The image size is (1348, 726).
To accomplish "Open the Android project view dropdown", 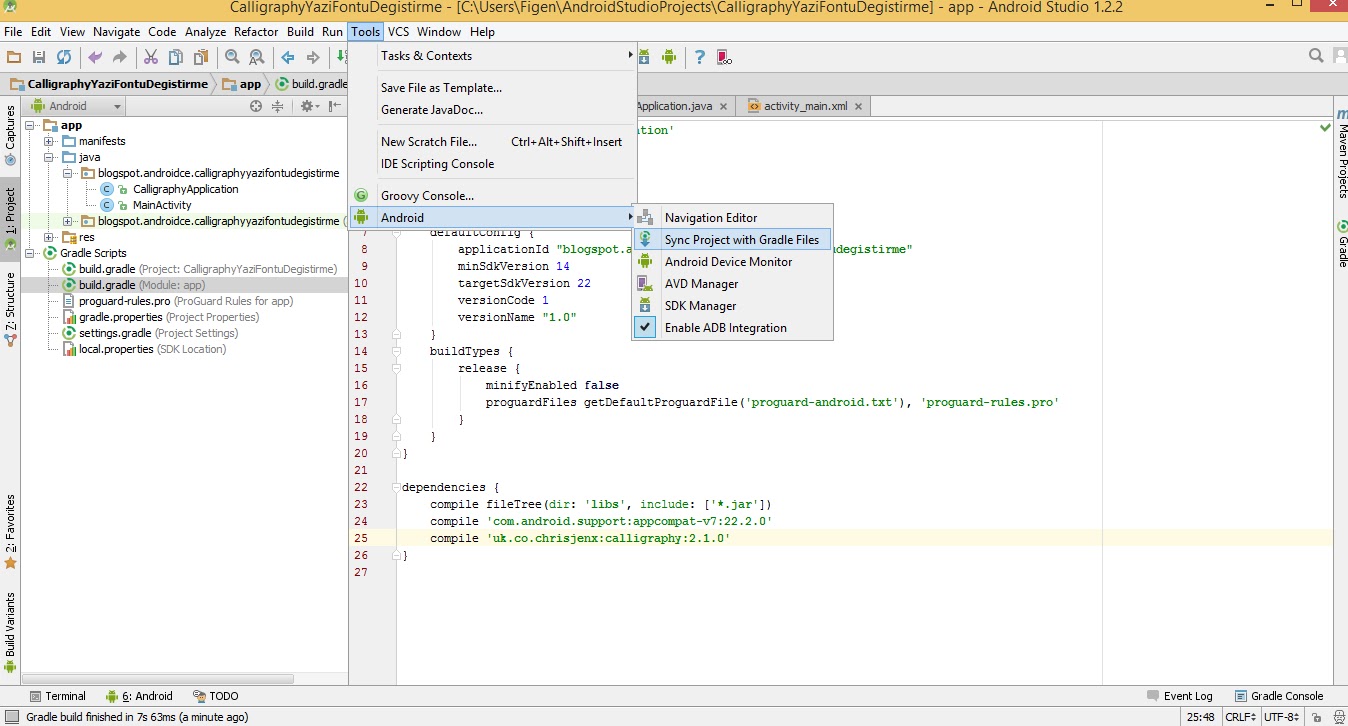I will (75, 106).
